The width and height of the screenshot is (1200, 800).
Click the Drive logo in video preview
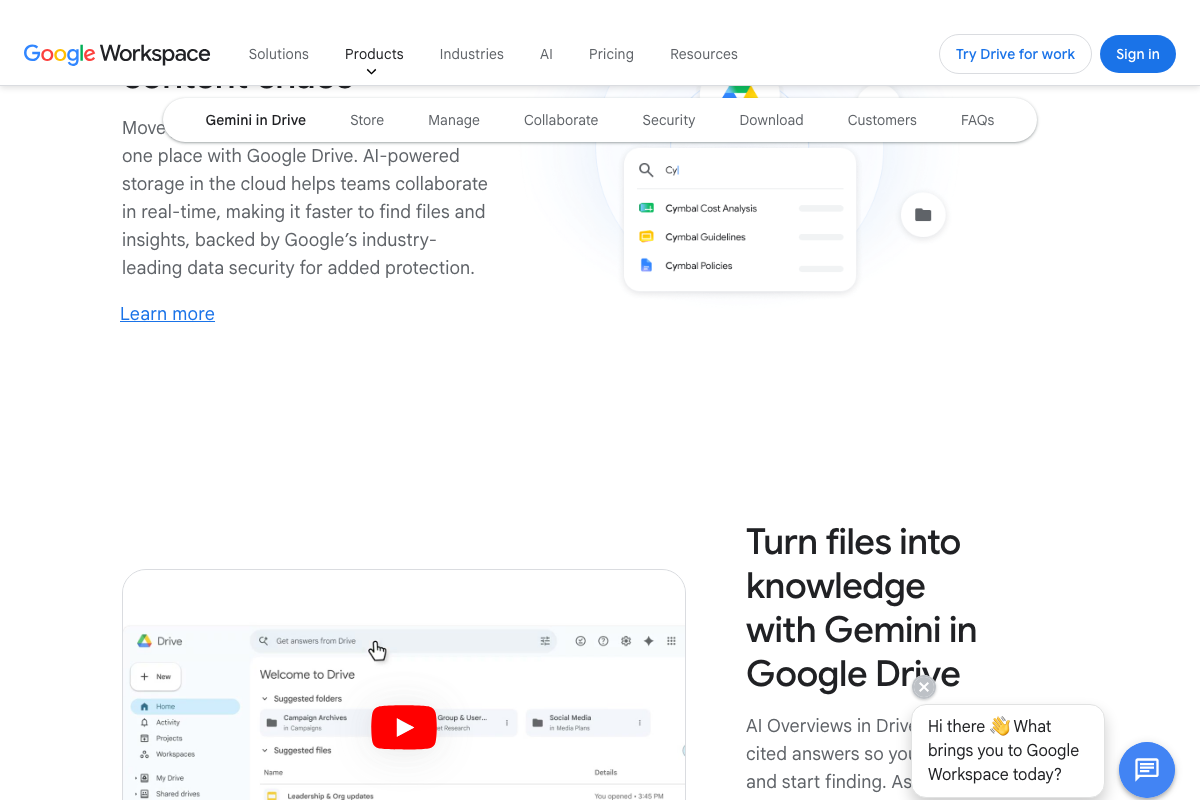pyautogui.click(x=144, y=641)
